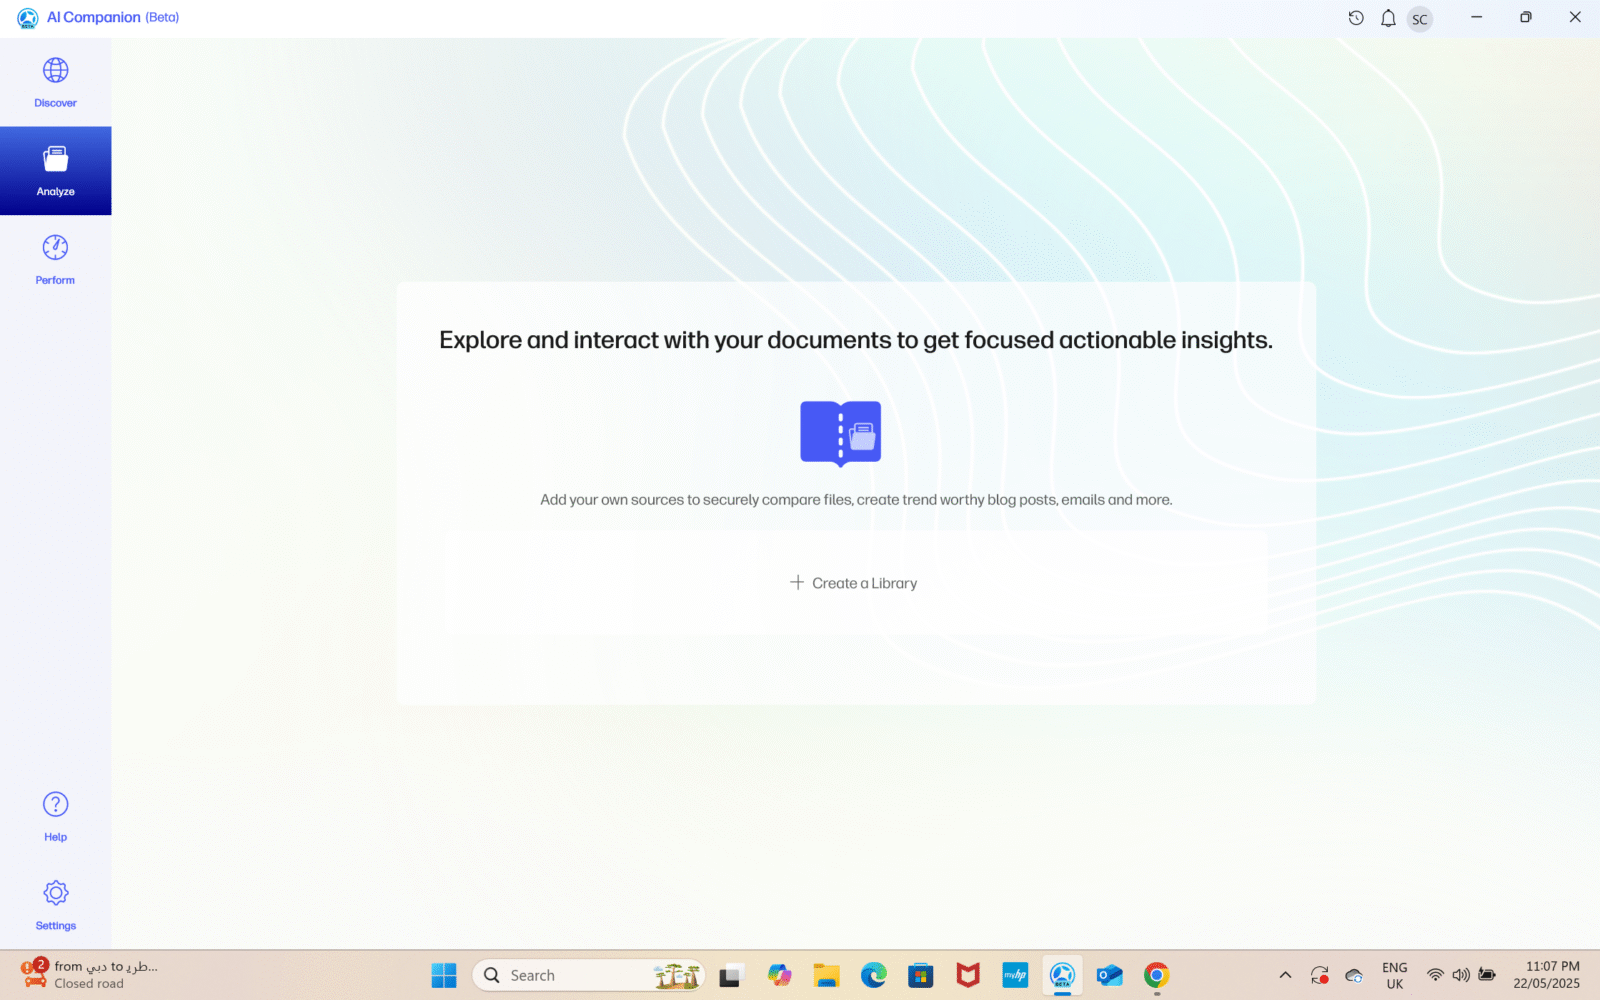This screenshot has width=1600, height=1000.
Task: Click the Create a Library button
Action: [854, 583]
